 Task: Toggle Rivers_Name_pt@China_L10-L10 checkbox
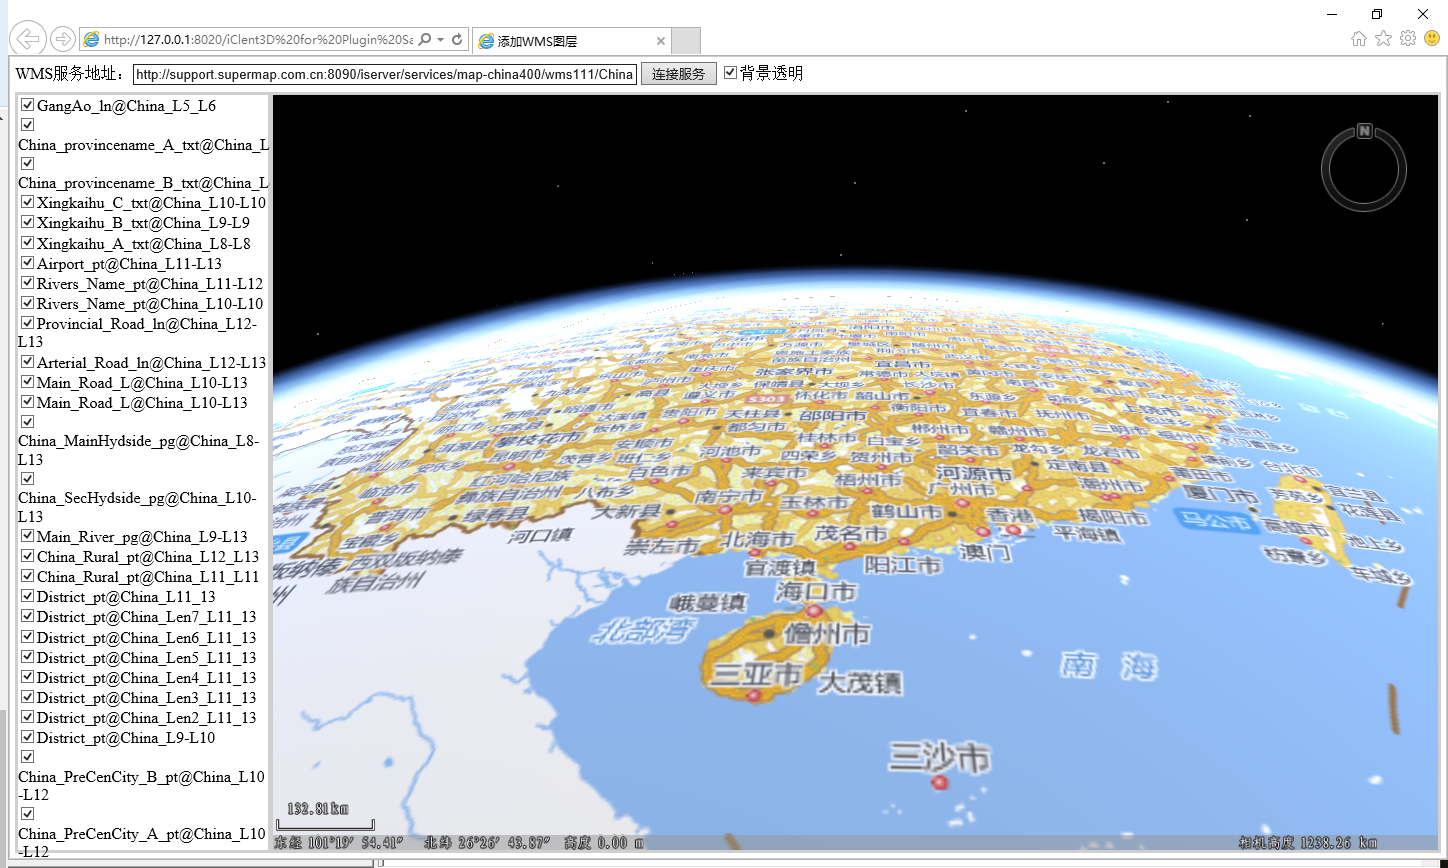click(28, 303)
